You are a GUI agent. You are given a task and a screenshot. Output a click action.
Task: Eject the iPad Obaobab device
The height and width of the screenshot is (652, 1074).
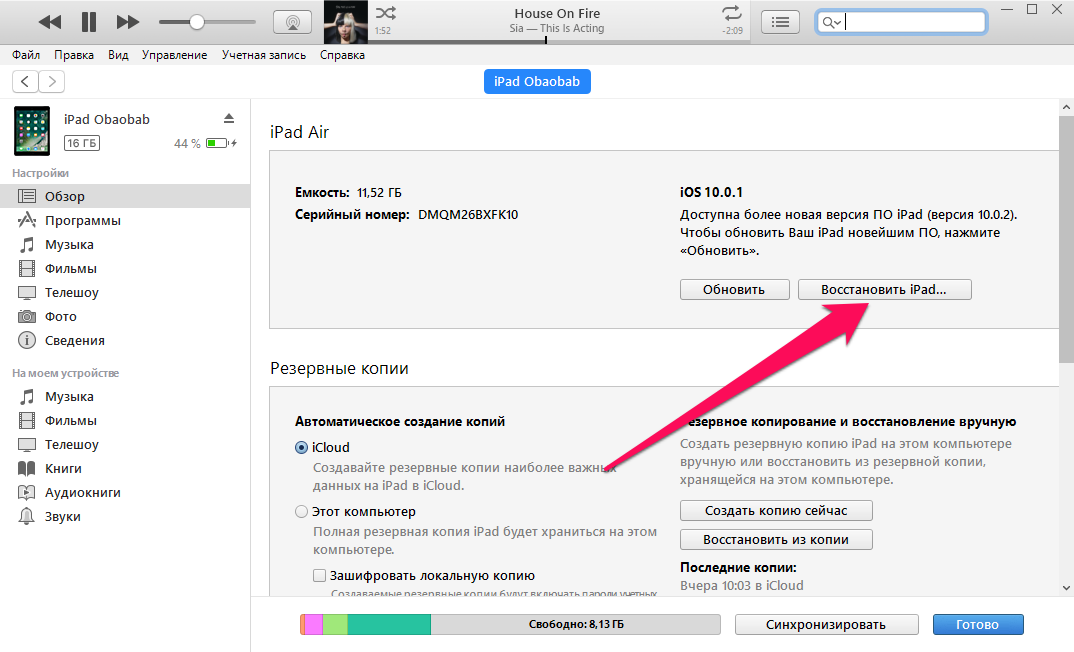tap(229, 118)
